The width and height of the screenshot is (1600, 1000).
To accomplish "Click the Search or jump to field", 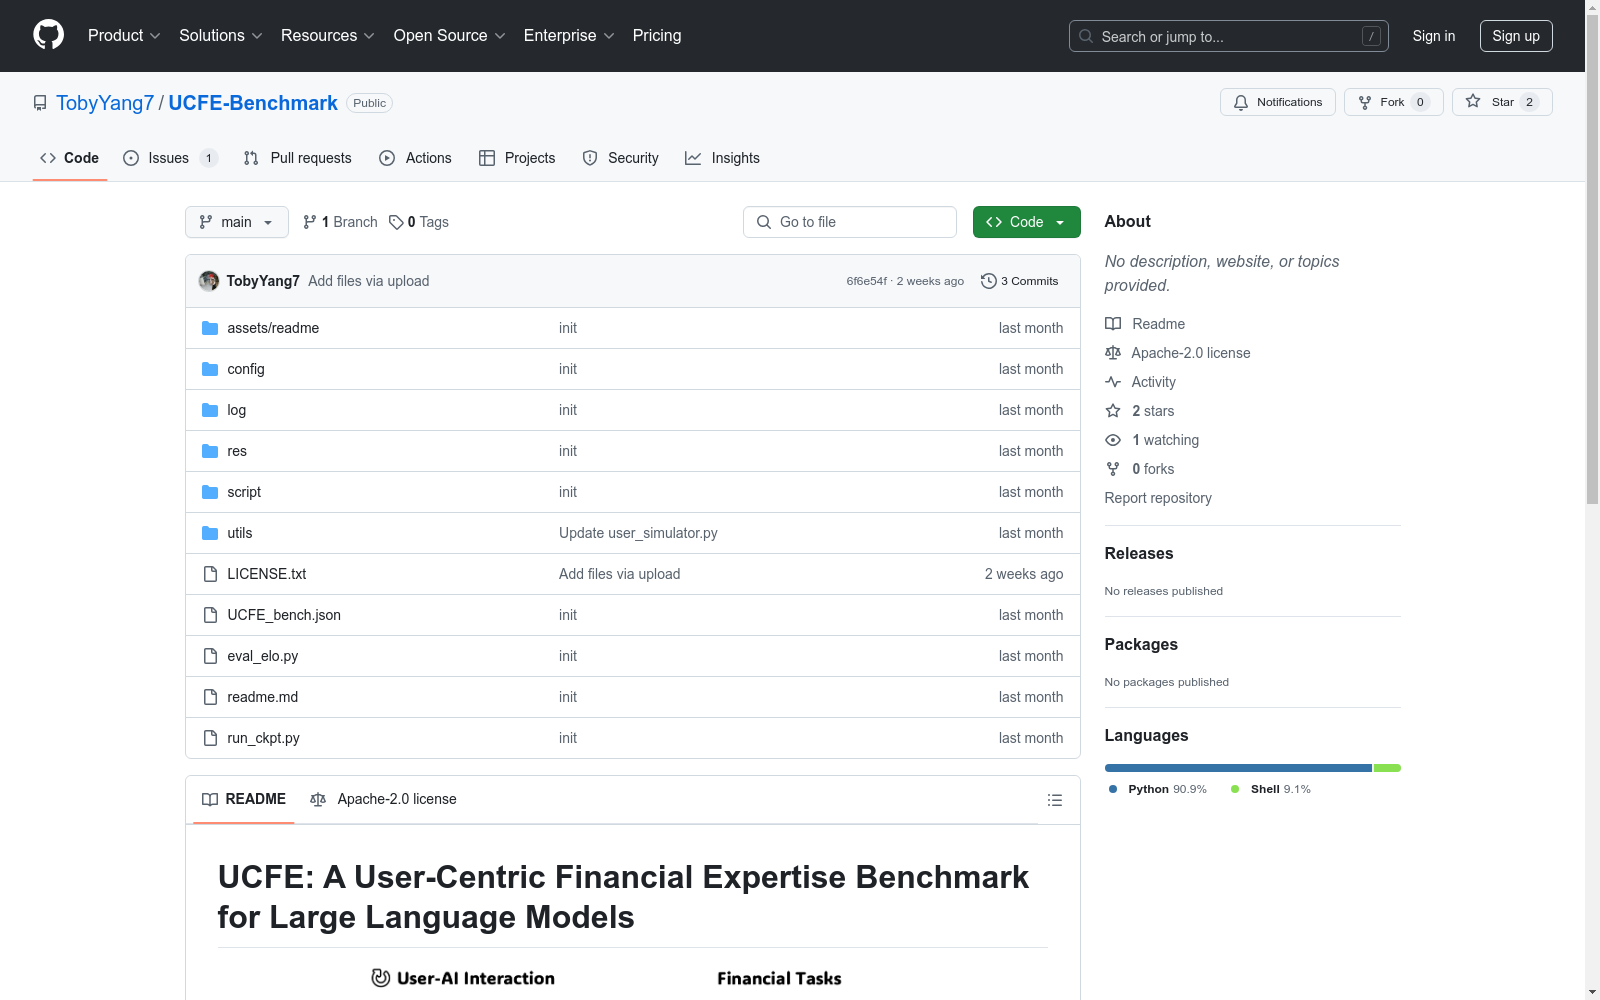I will coord(1229,36).
